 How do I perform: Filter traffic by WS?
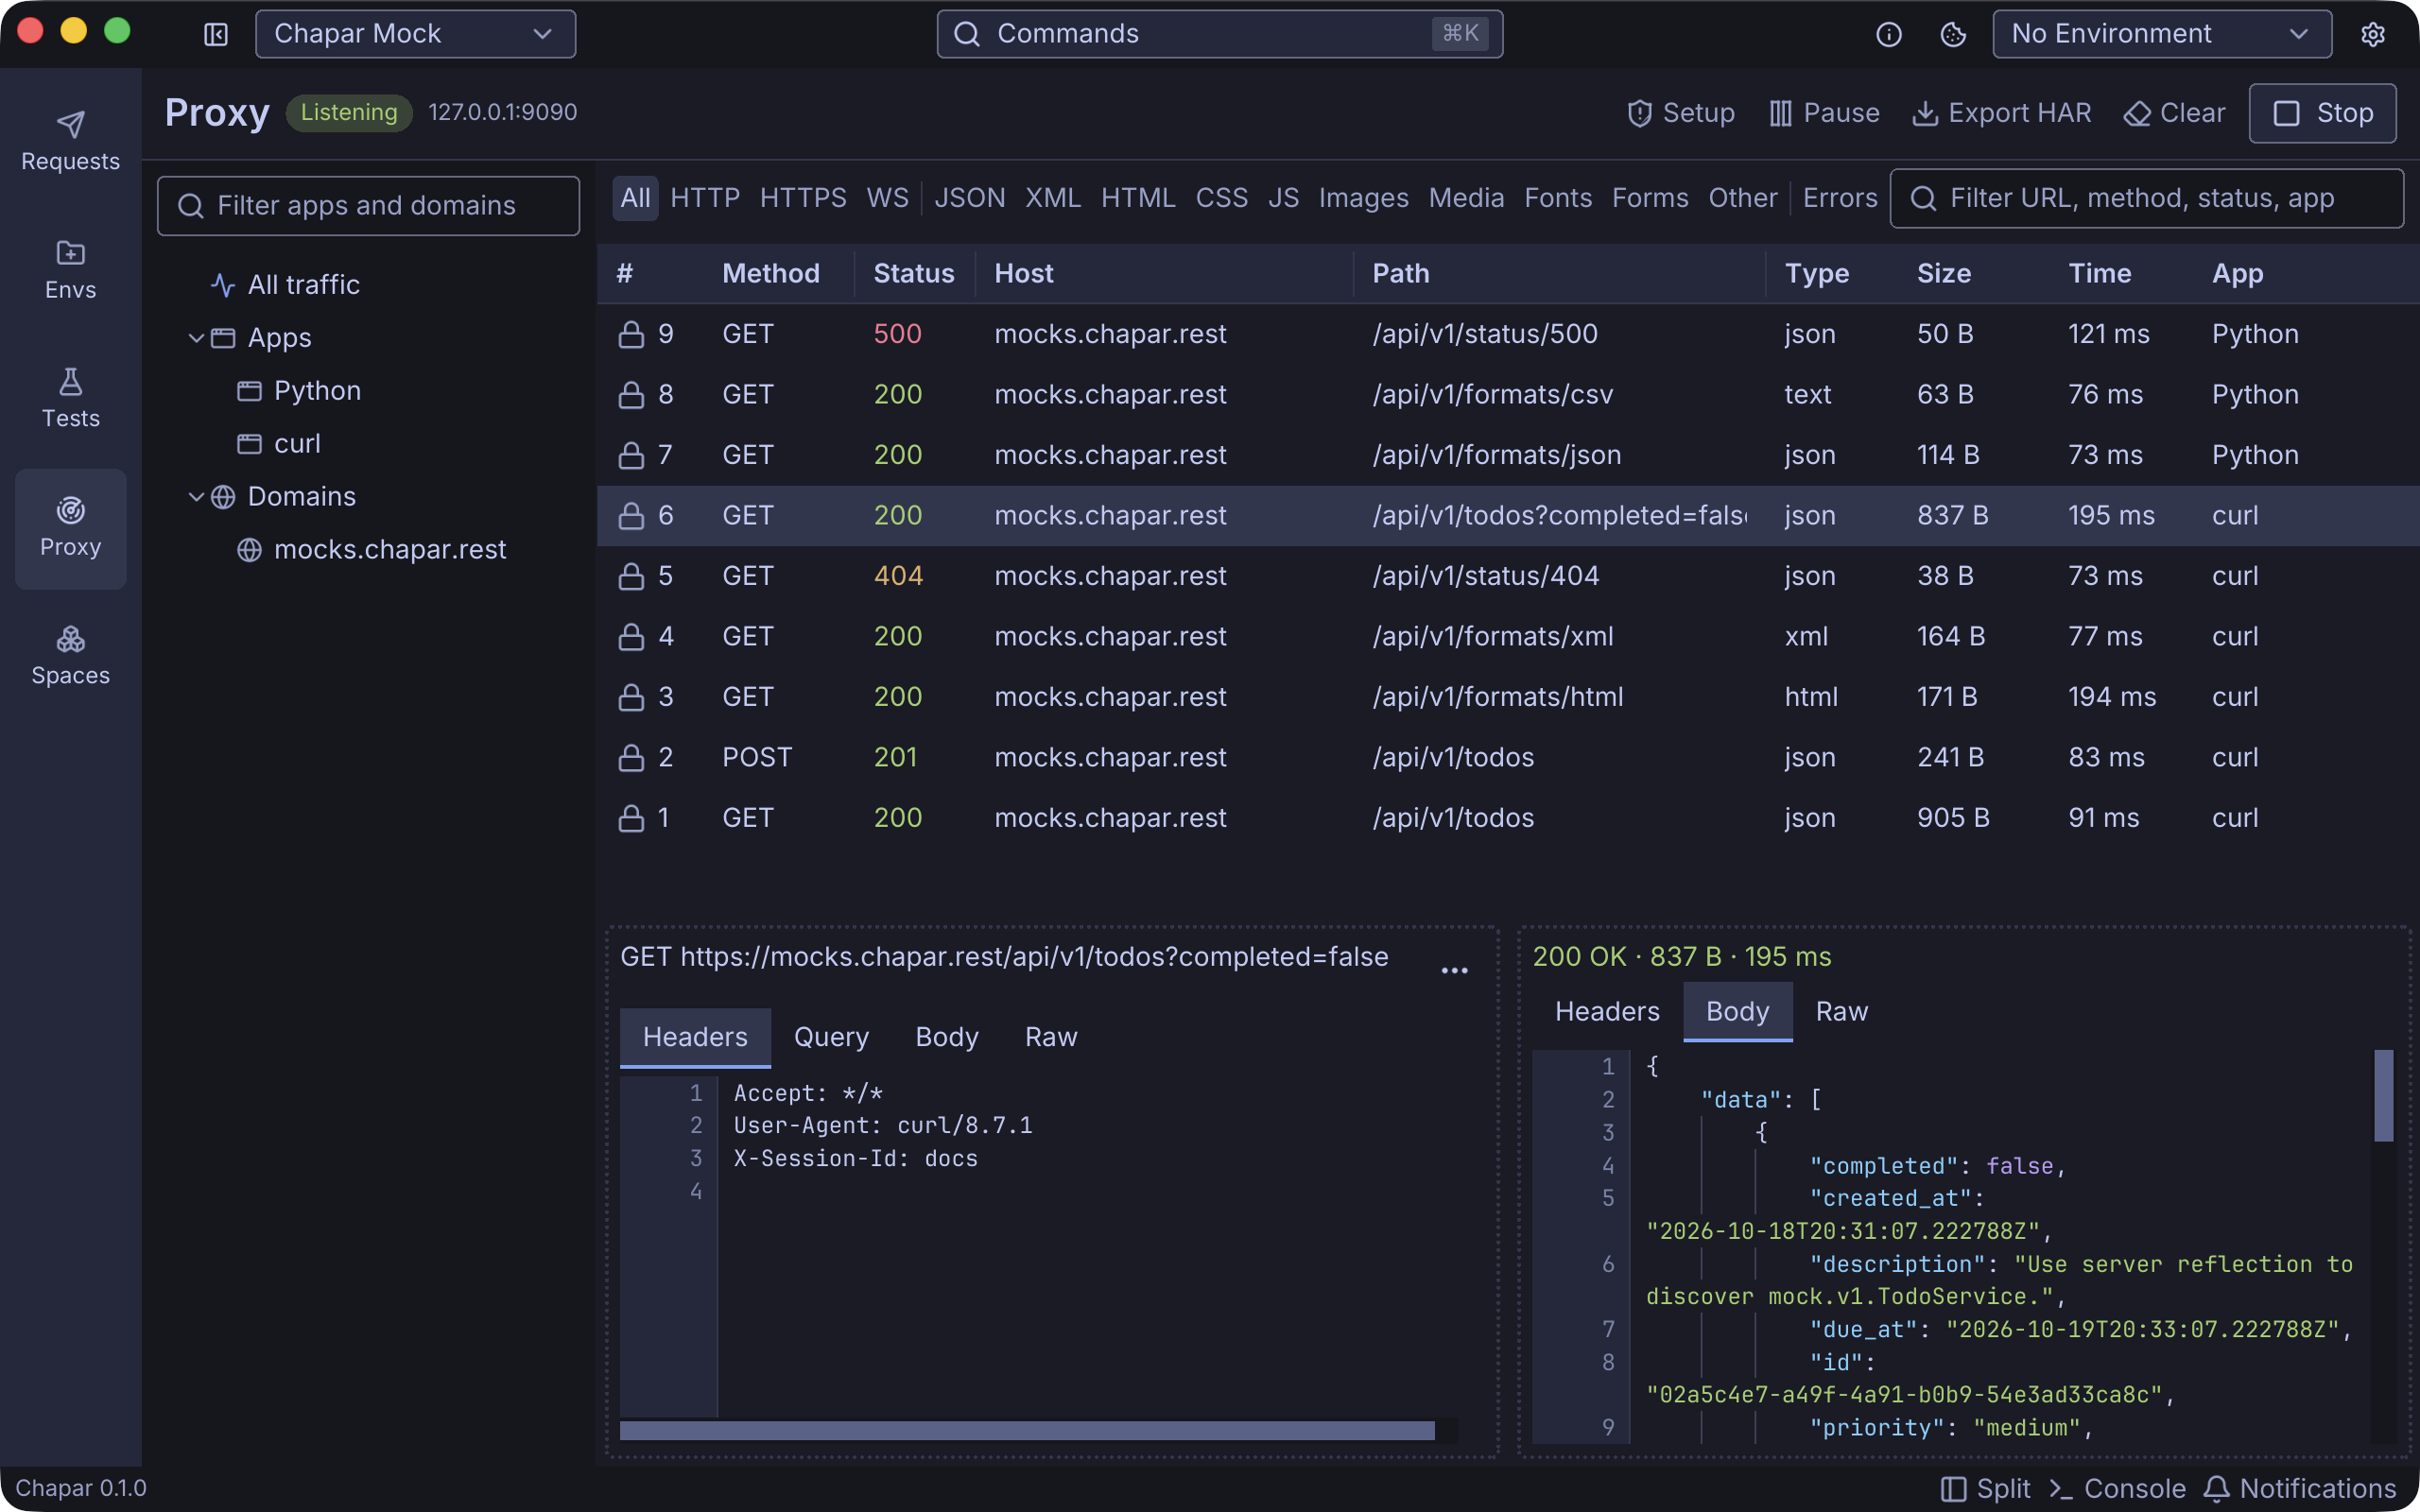(x=887, y=198)
